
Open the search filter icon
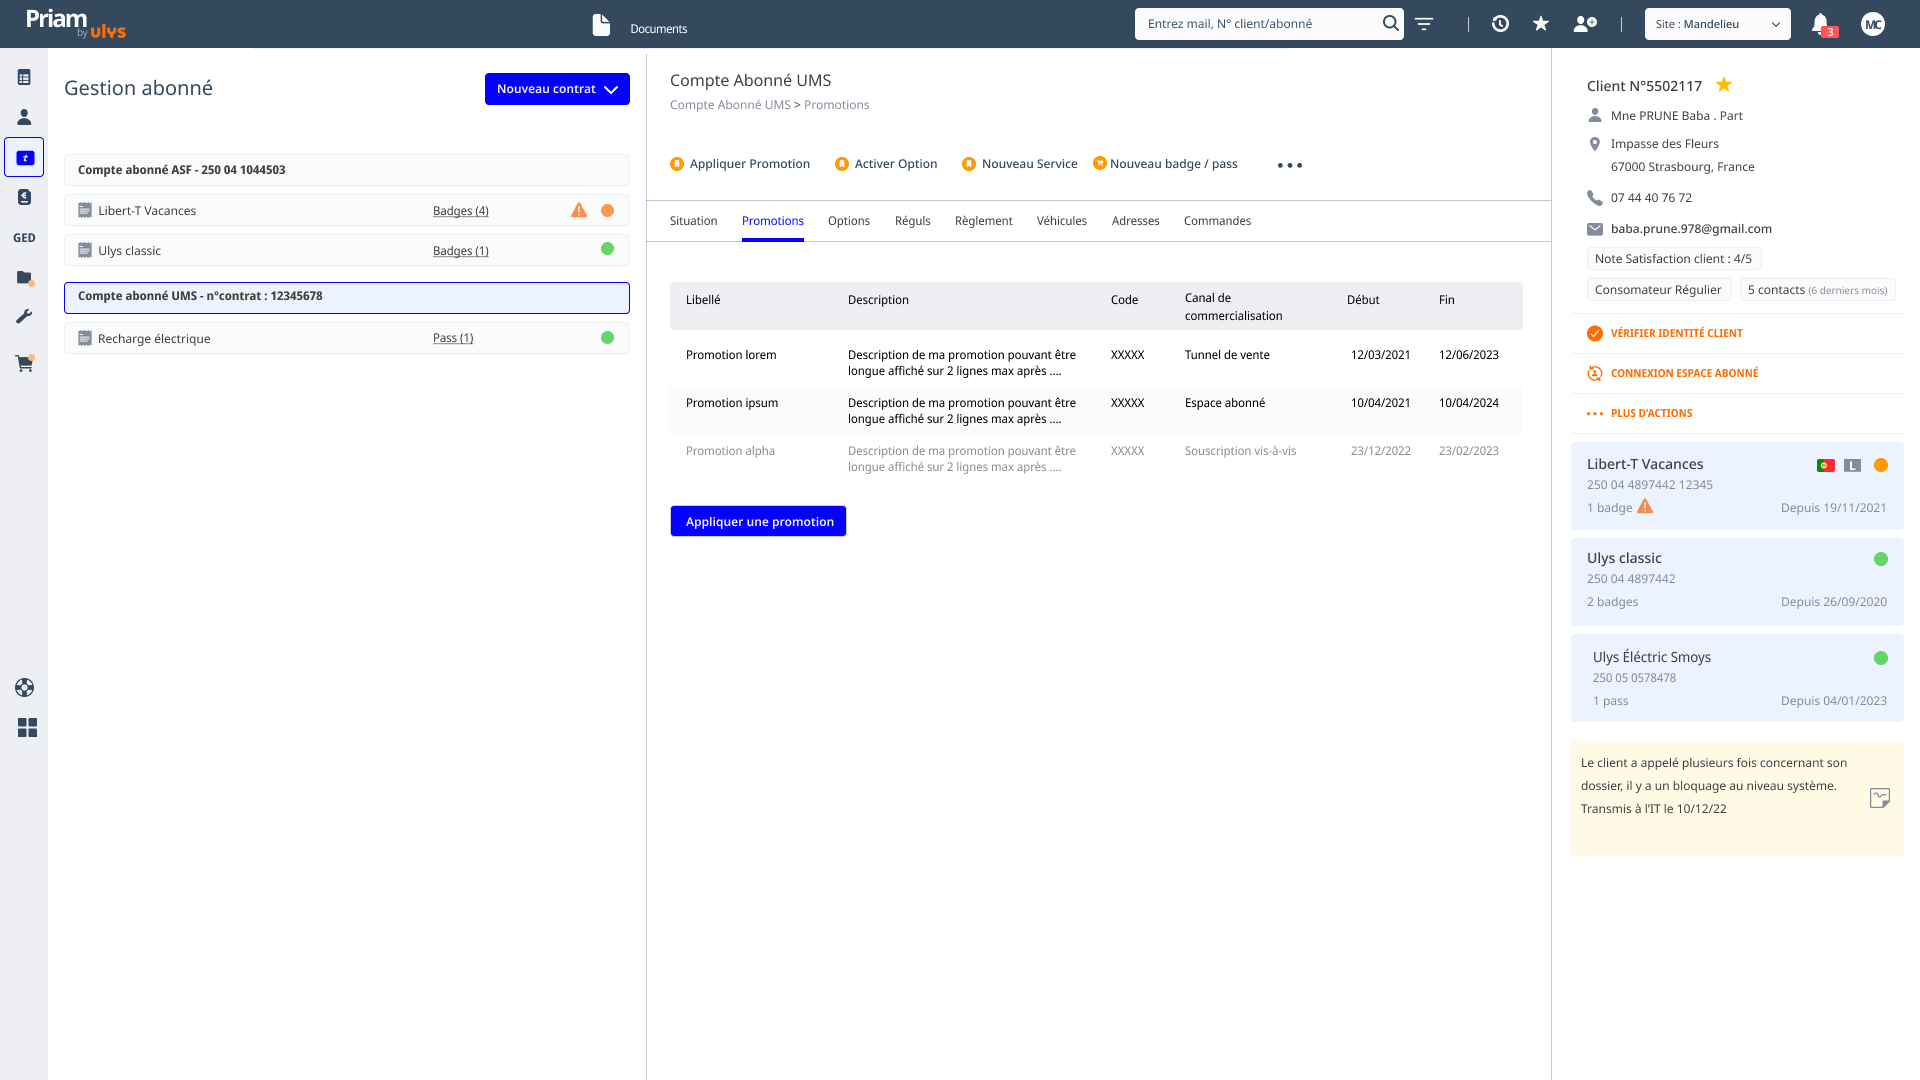coord(1424,23)
